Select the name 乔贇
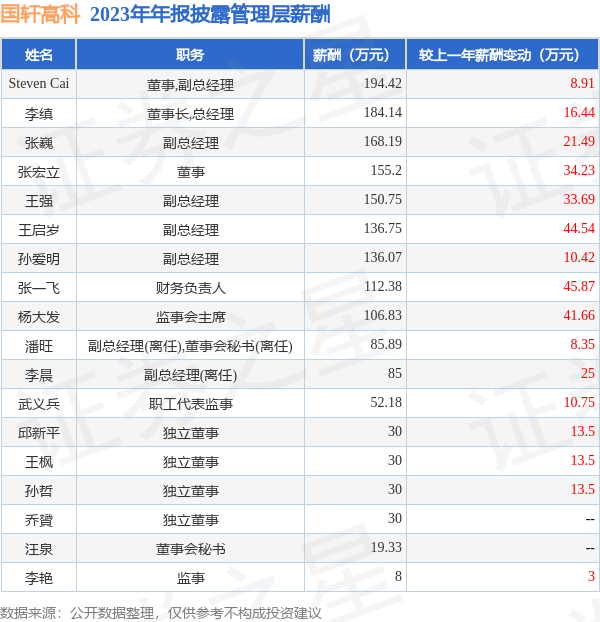 [x=38, y=520]
